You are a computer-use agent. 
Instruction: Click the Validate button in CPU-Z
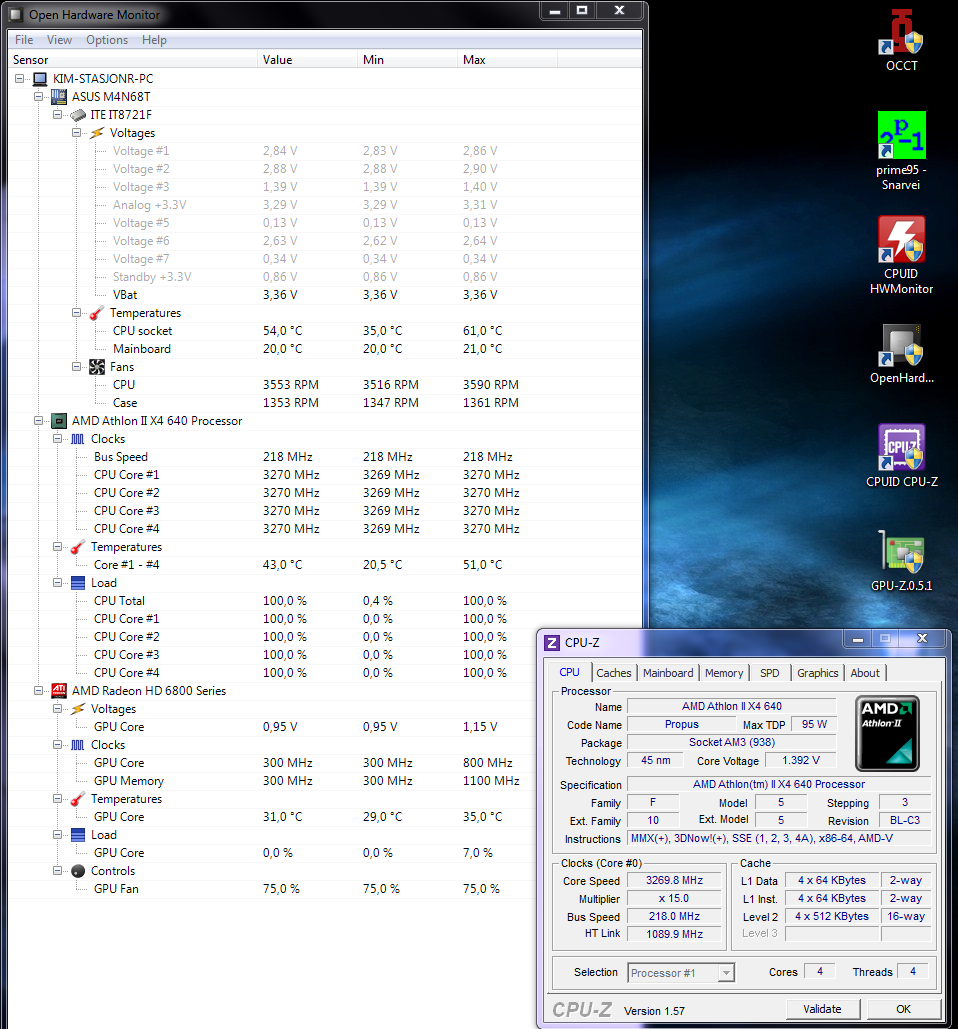click(x=822, y=1009)
